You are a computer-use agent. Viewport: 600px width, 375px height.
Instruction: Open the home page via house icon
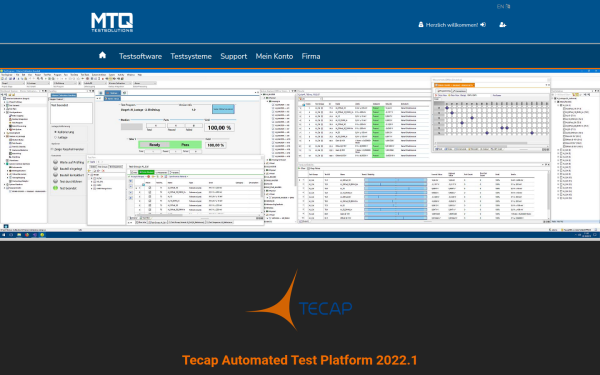[x=102, y=55]
